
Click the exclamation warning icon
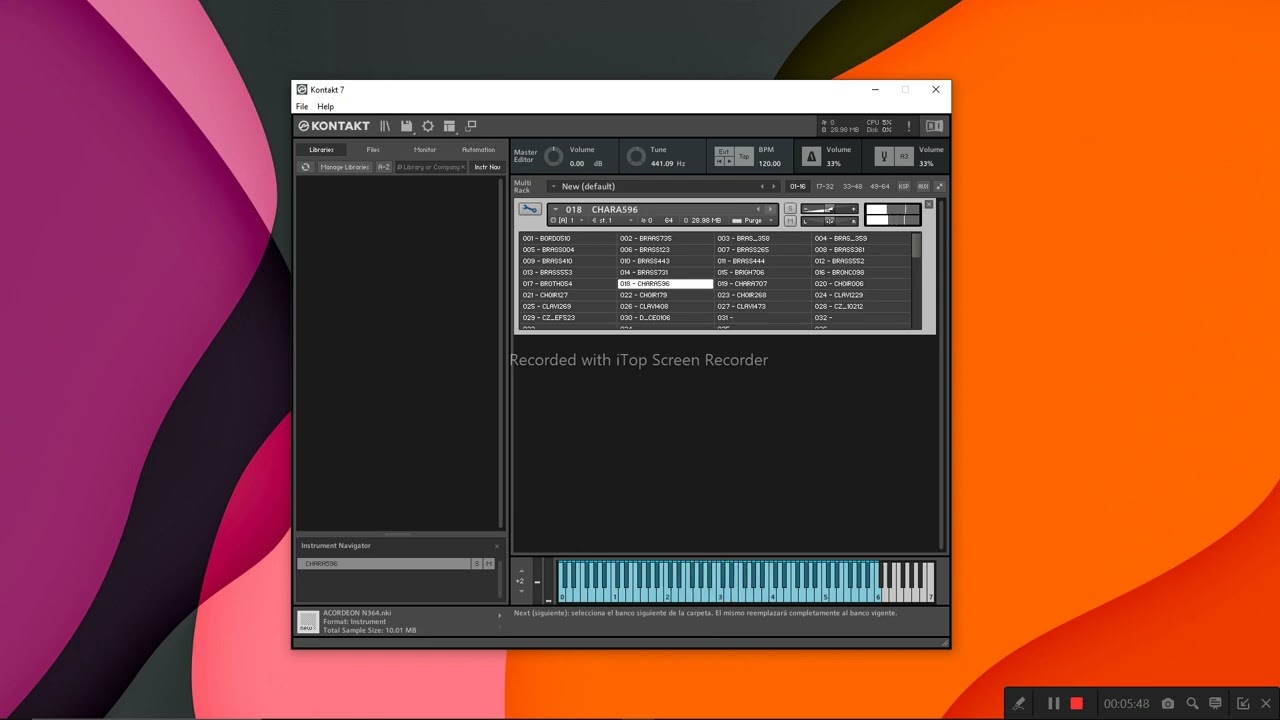[x=909, y=126]
